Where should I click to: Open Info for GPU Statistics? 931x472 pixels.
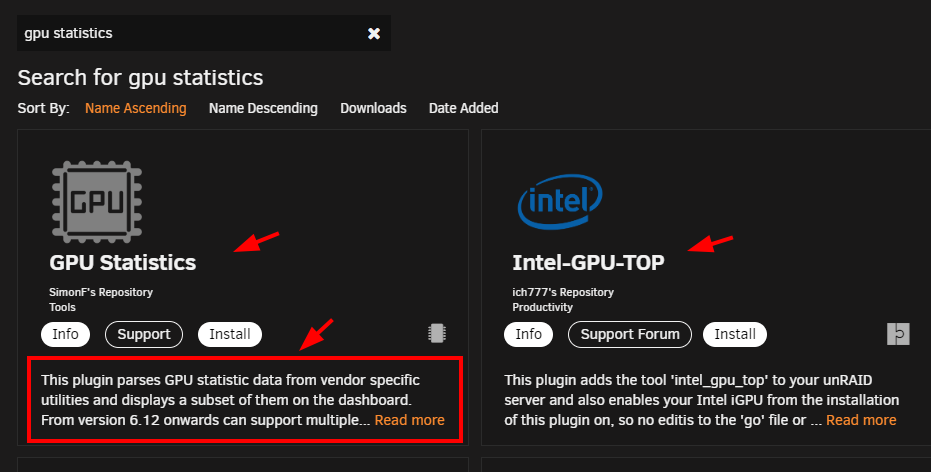65,334
